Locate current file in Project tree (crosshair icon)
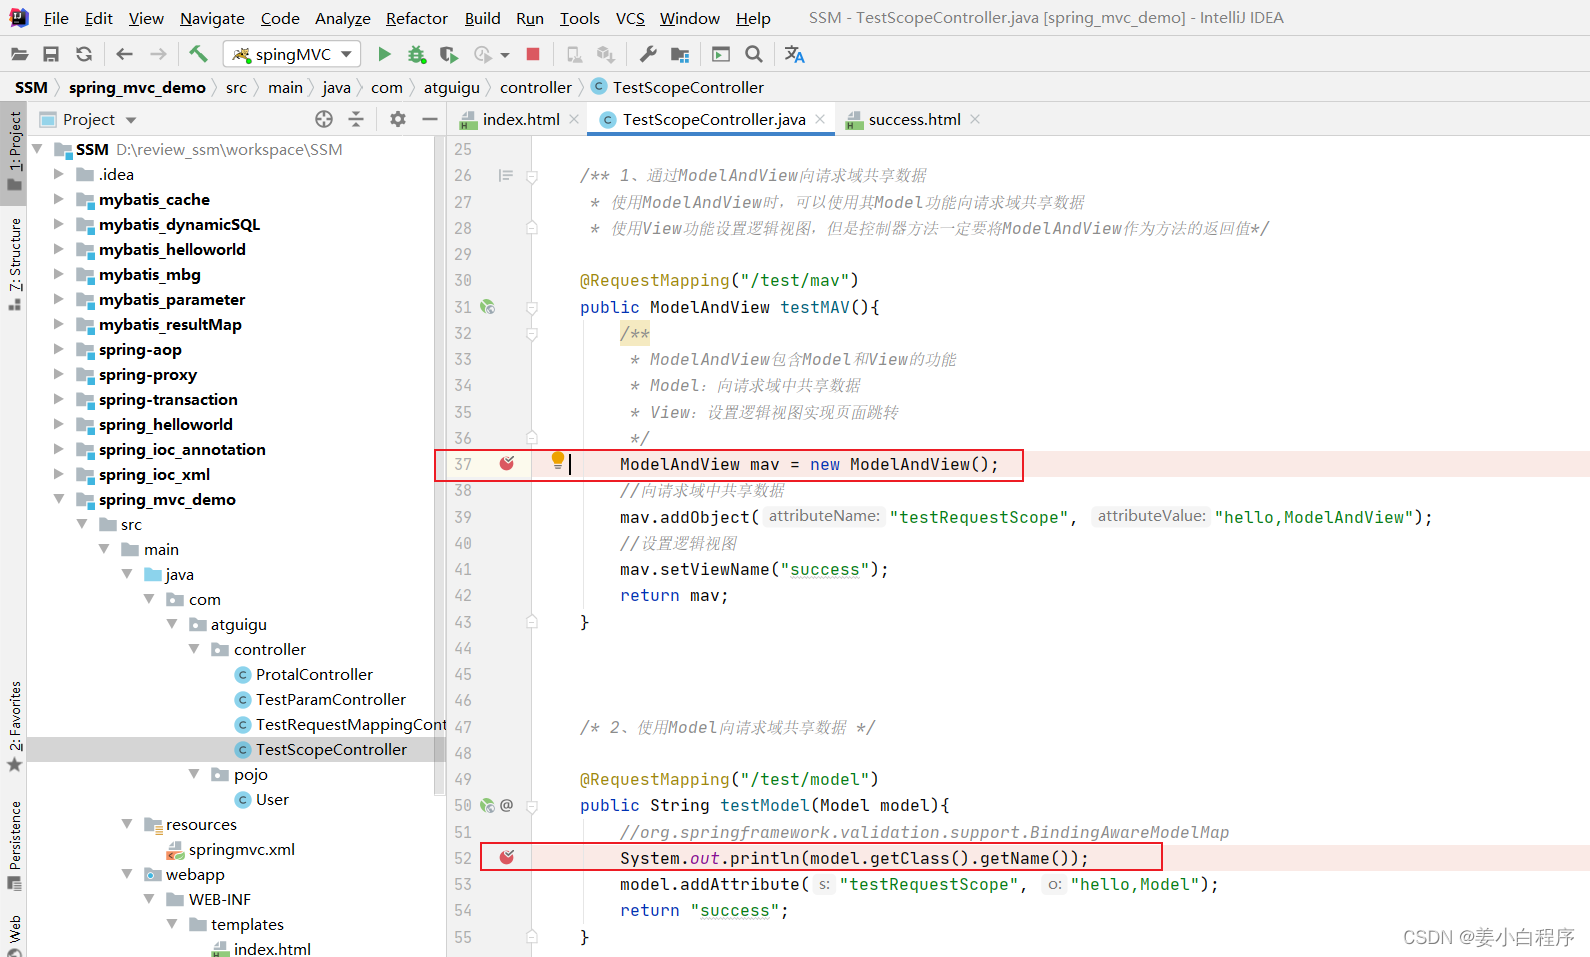Image resolution: width=1590 pixels, height=957 pixels. [324, 119]
